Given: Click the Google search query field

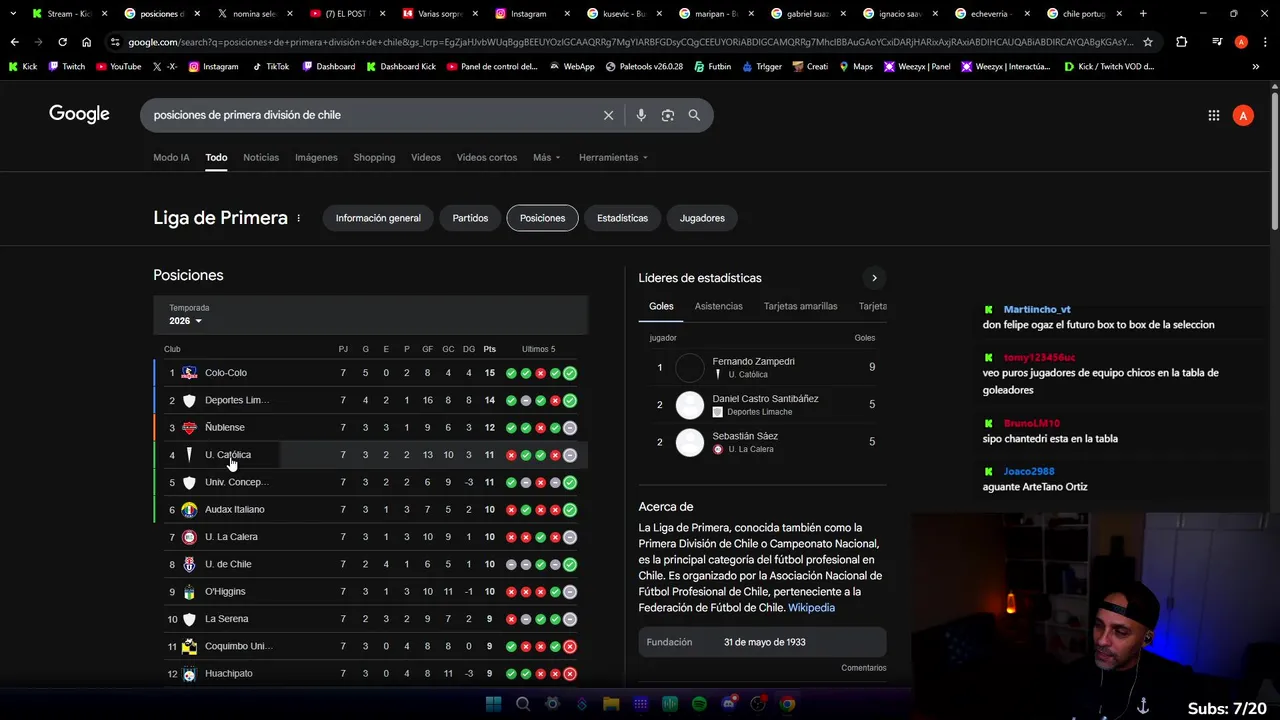Looking at the screenshot, I should point(370,115).
